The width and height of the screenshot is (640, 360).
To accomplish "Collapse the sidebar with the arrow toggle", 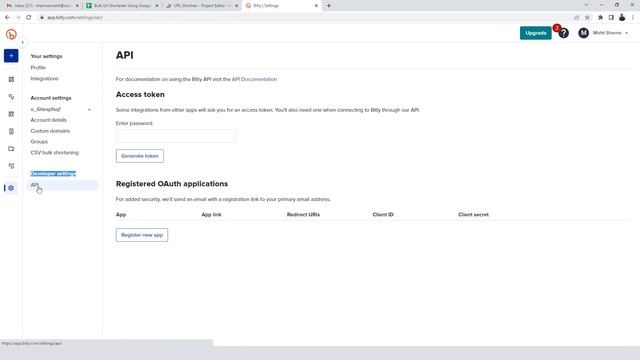I will [x=23, y=42].
